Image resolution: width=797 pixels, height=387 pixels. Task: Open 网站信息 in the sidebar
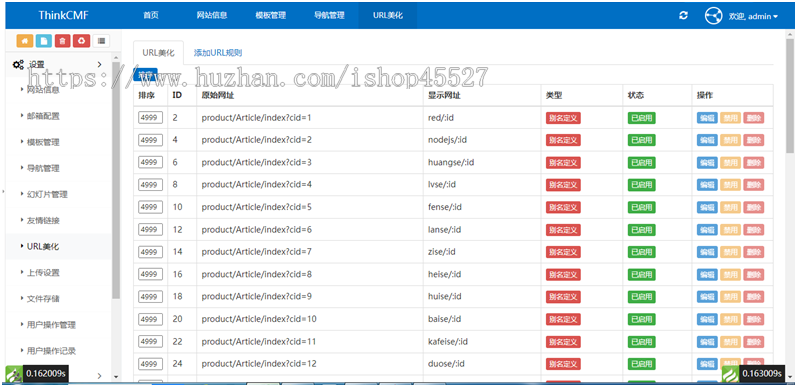(43, 90)
